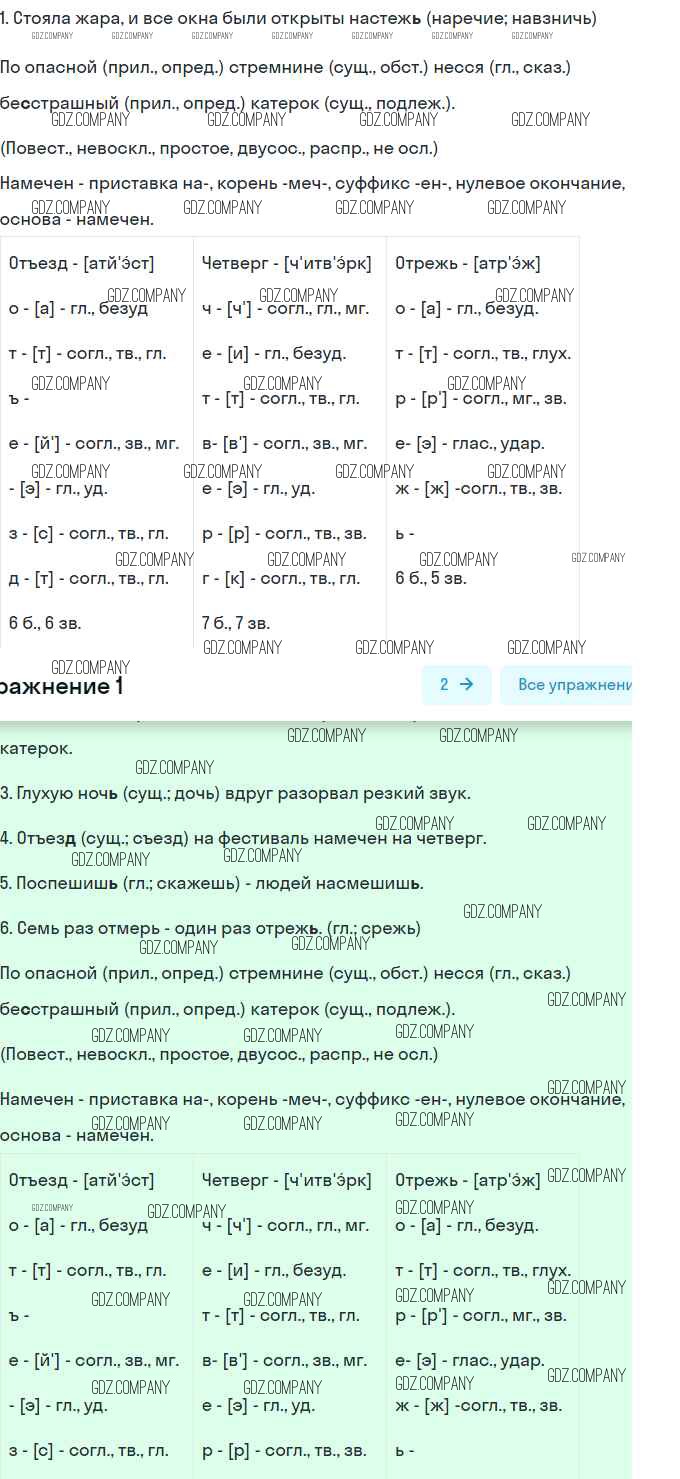Click the right arrow icon beside number 2
This screenshot has width=680, height=1479.
466,685
